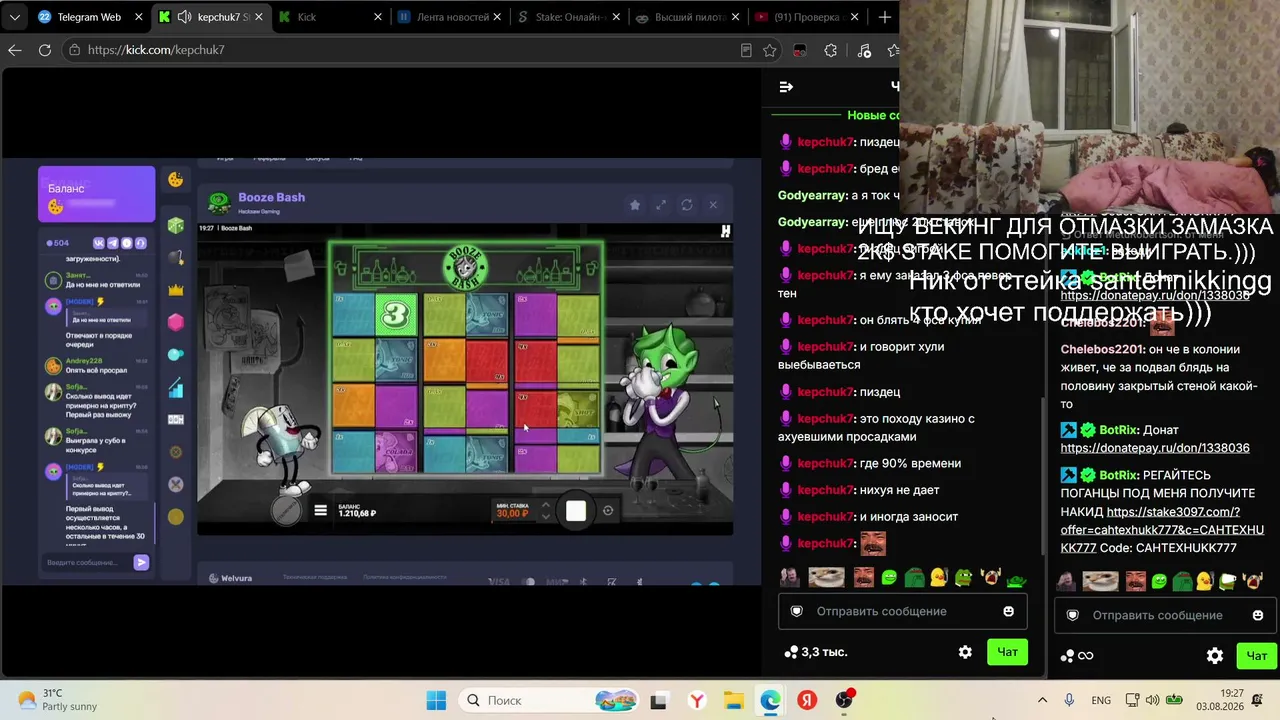The image size is (1280, 720).
Task: Expand the purple Баланс card
Action: pyautogui.click(x=97, y=194)
